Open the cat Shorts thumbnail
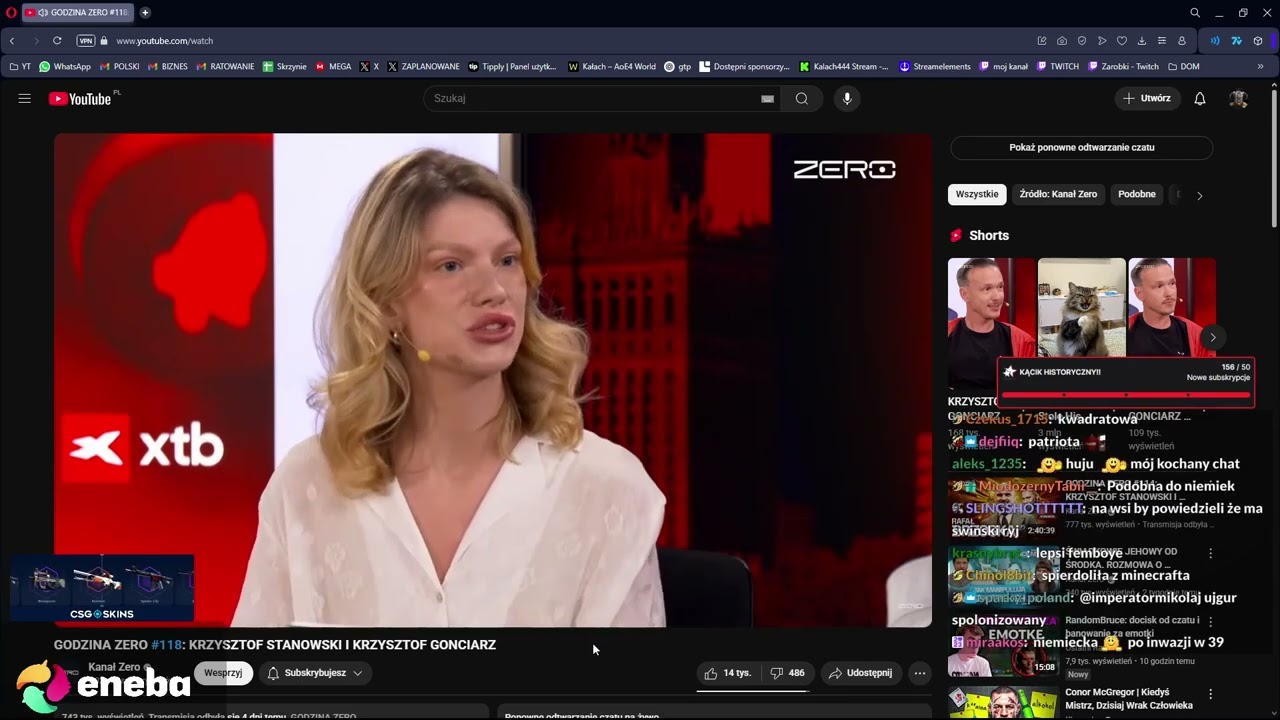1280x720 pixels. pos(1081,308)
